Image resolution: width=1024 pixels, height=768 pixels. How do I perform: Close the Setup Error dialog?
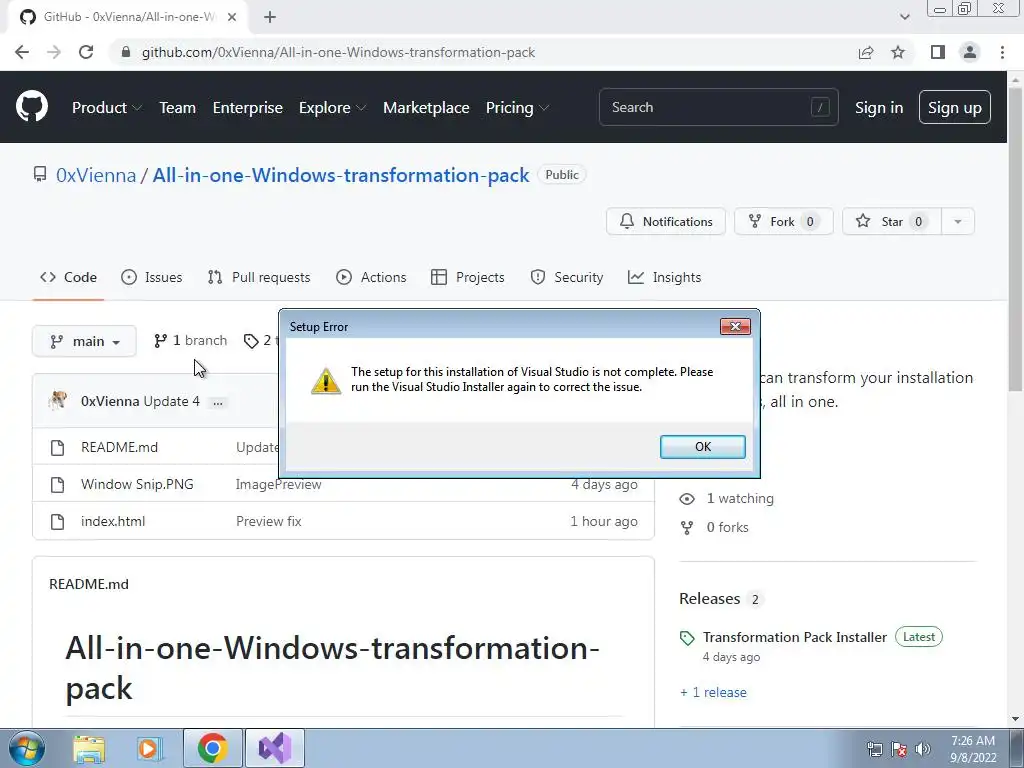[735, 327]
